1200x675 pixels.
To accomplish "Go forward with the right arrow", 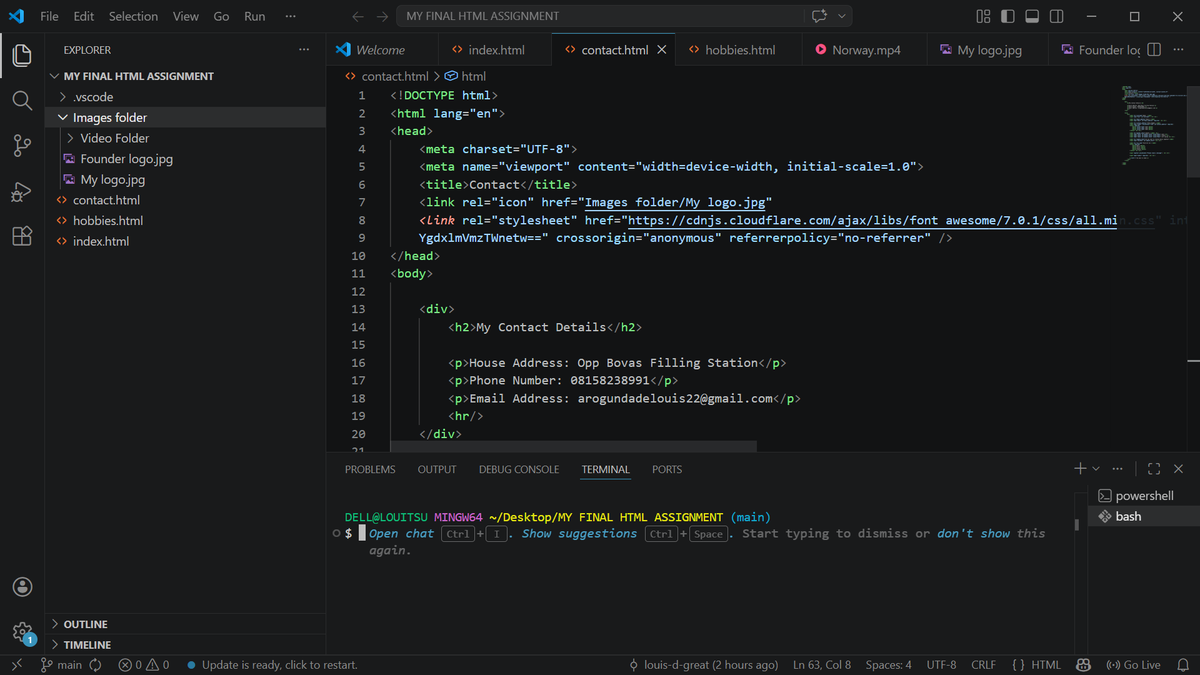I will coord(382,16).
